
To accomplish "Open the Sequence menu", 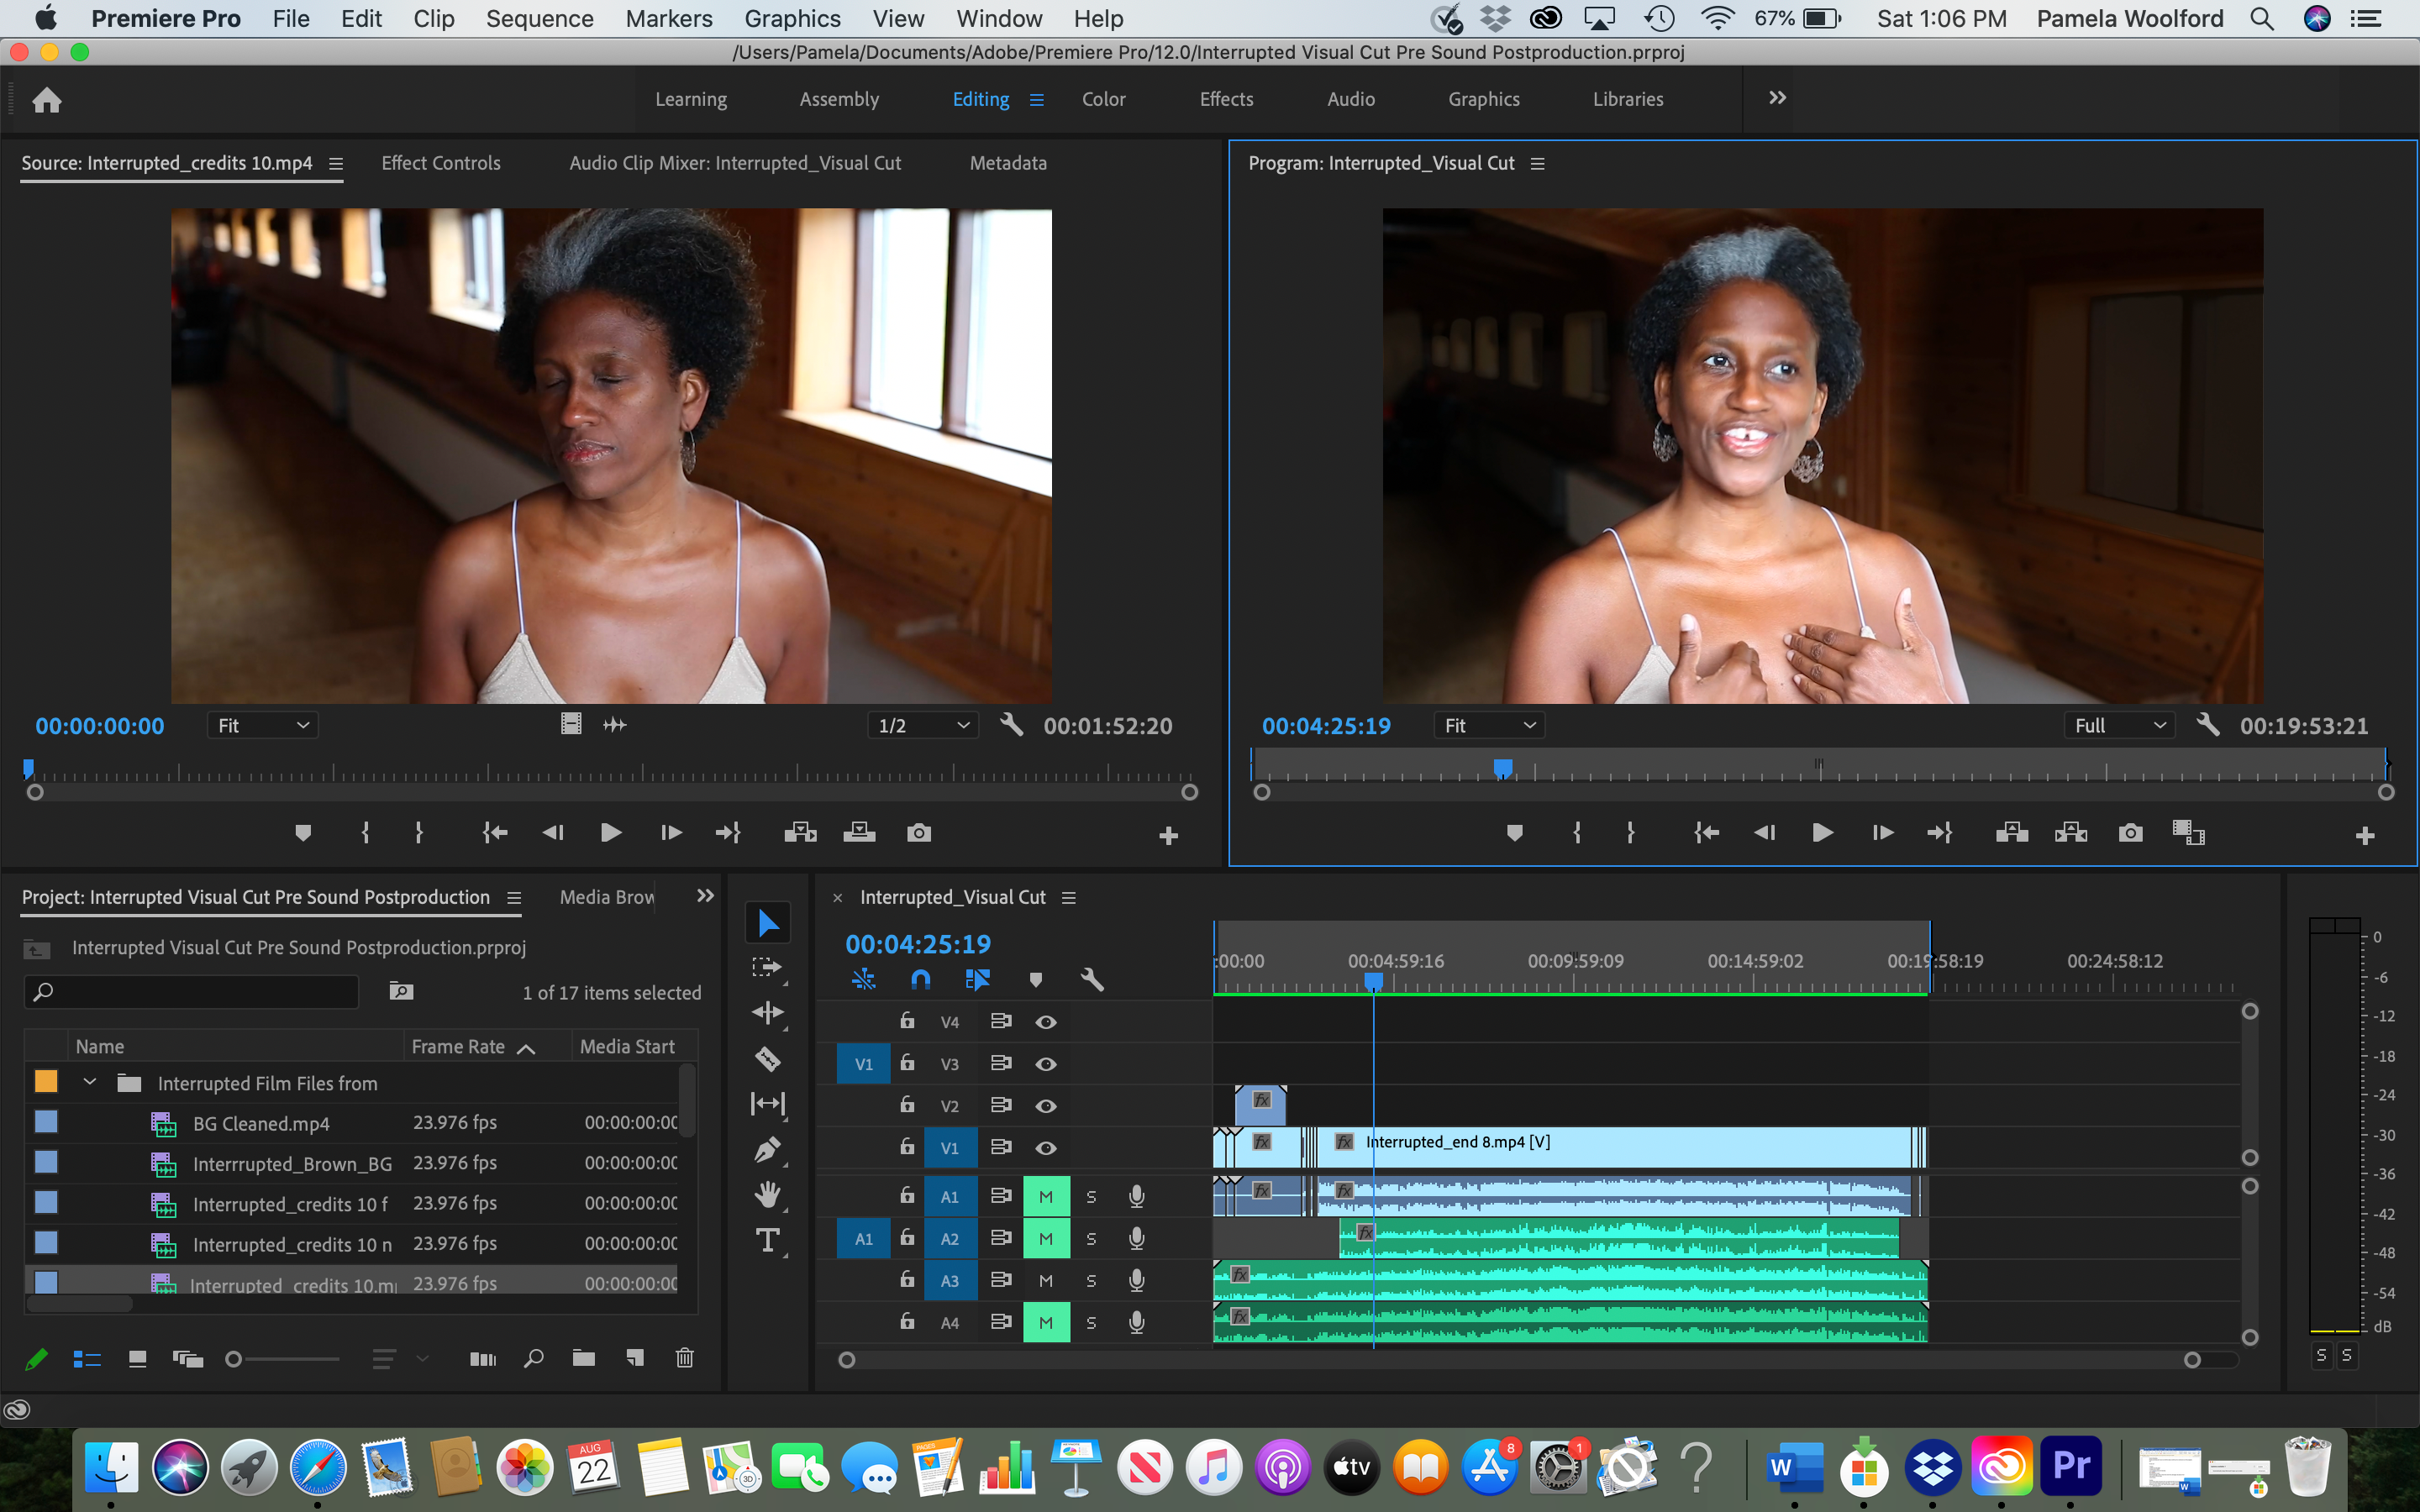I will (x=539, y=18).
